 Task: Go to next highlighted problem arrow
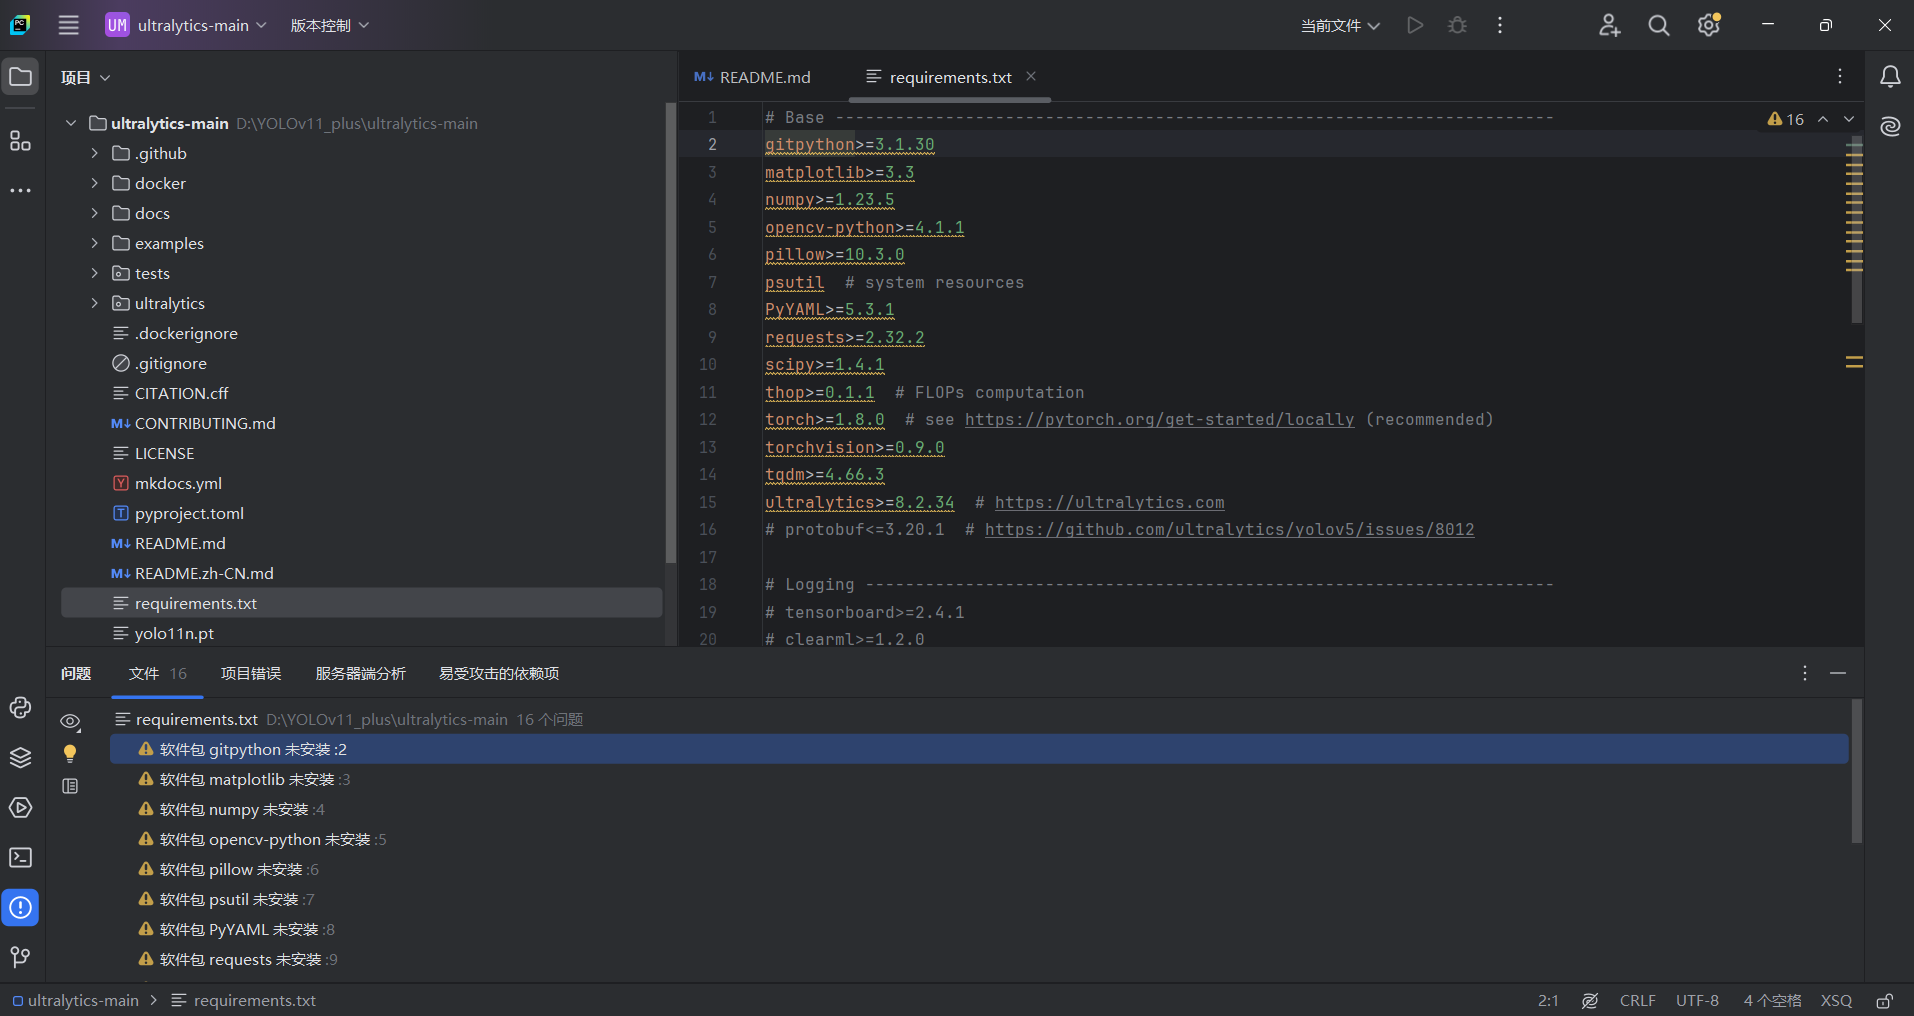[1849, 119]
